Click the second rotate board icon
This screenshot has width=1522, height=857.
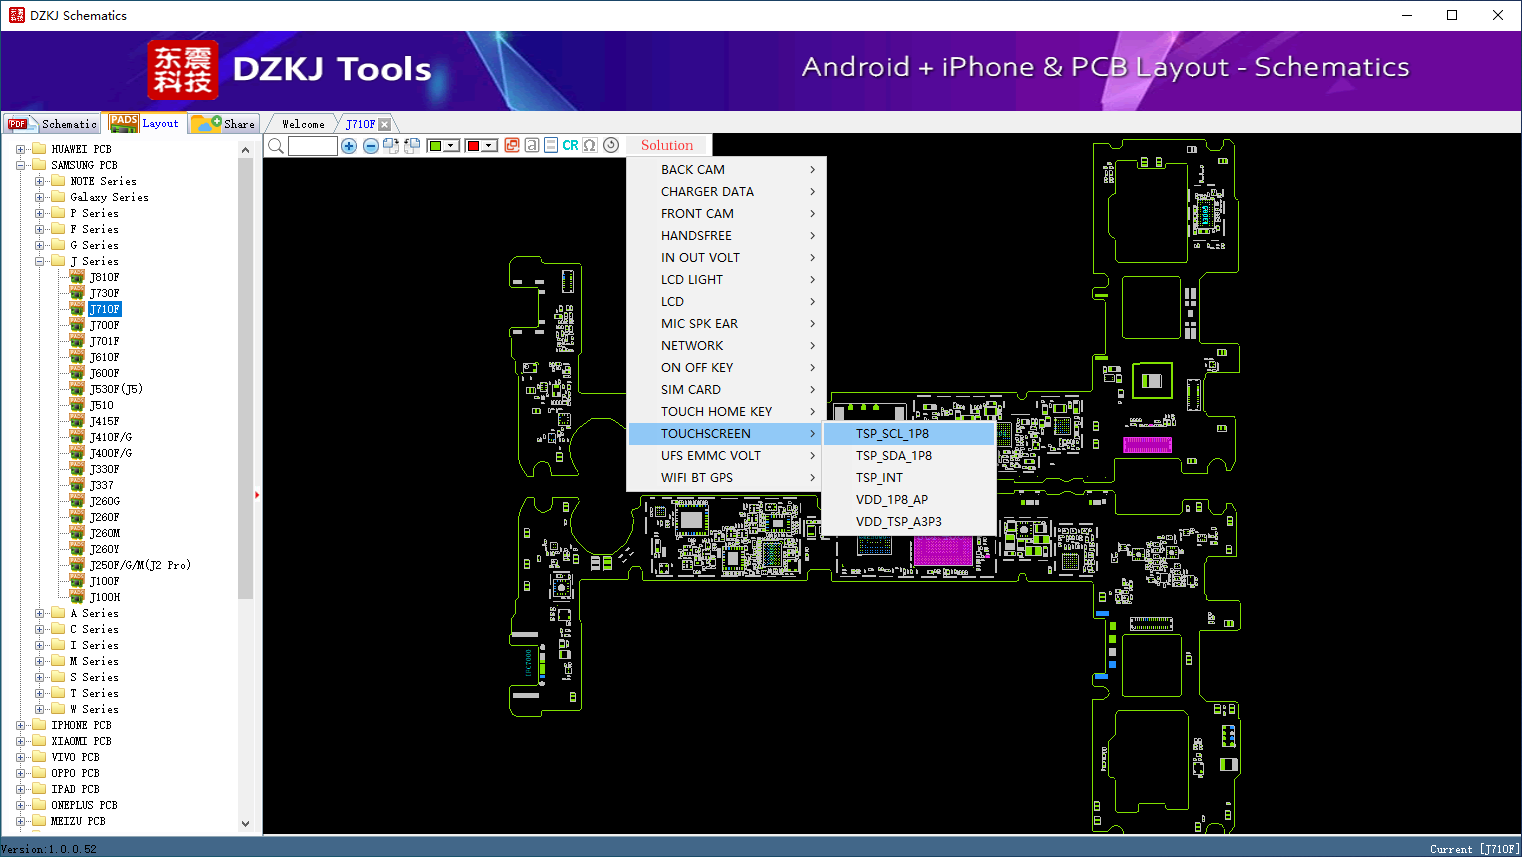410,146
